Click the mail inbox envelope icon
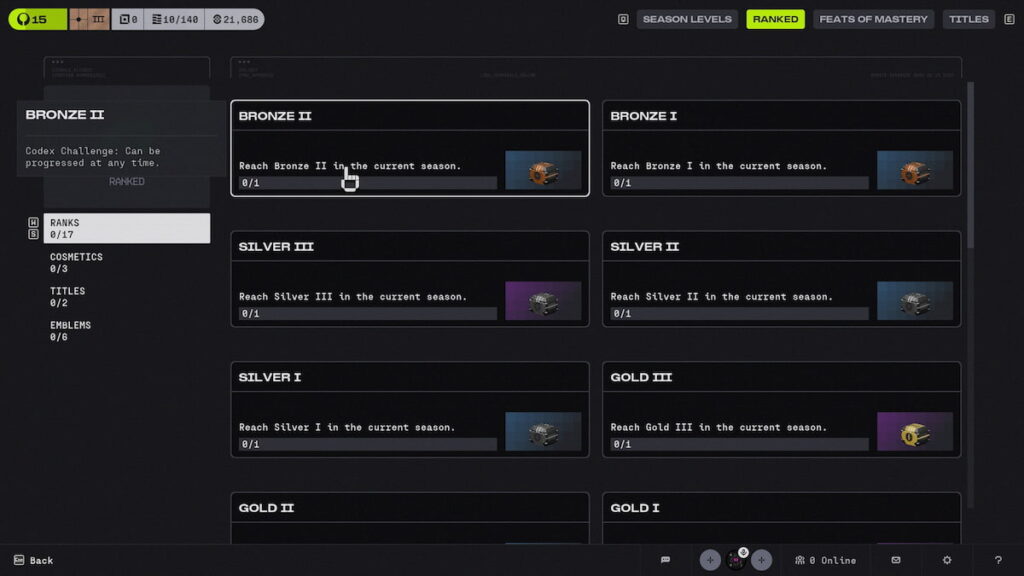Viewport: 1024px width, 576px height. click(896, 560)
